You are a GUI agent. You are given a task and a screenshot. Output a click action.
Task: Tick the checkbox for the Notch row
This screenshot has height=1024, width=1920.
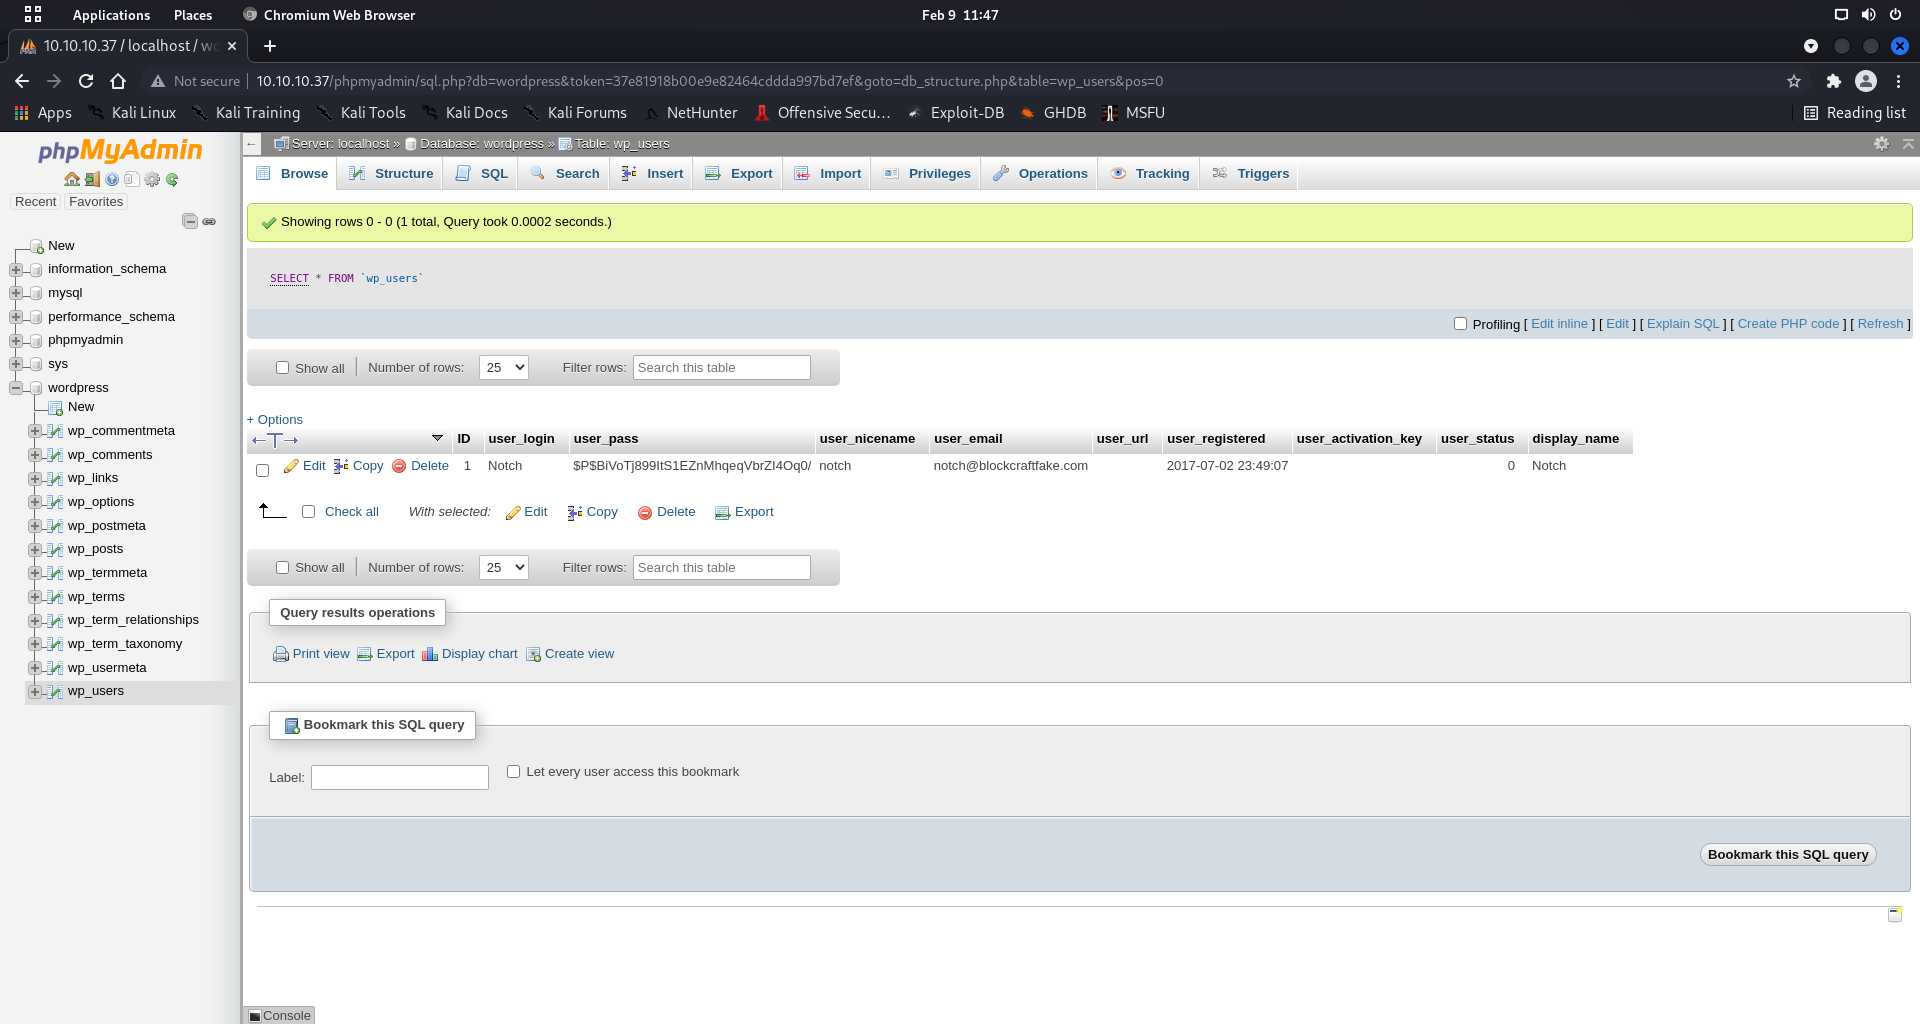pyautogui.click(x=263, y=470)
